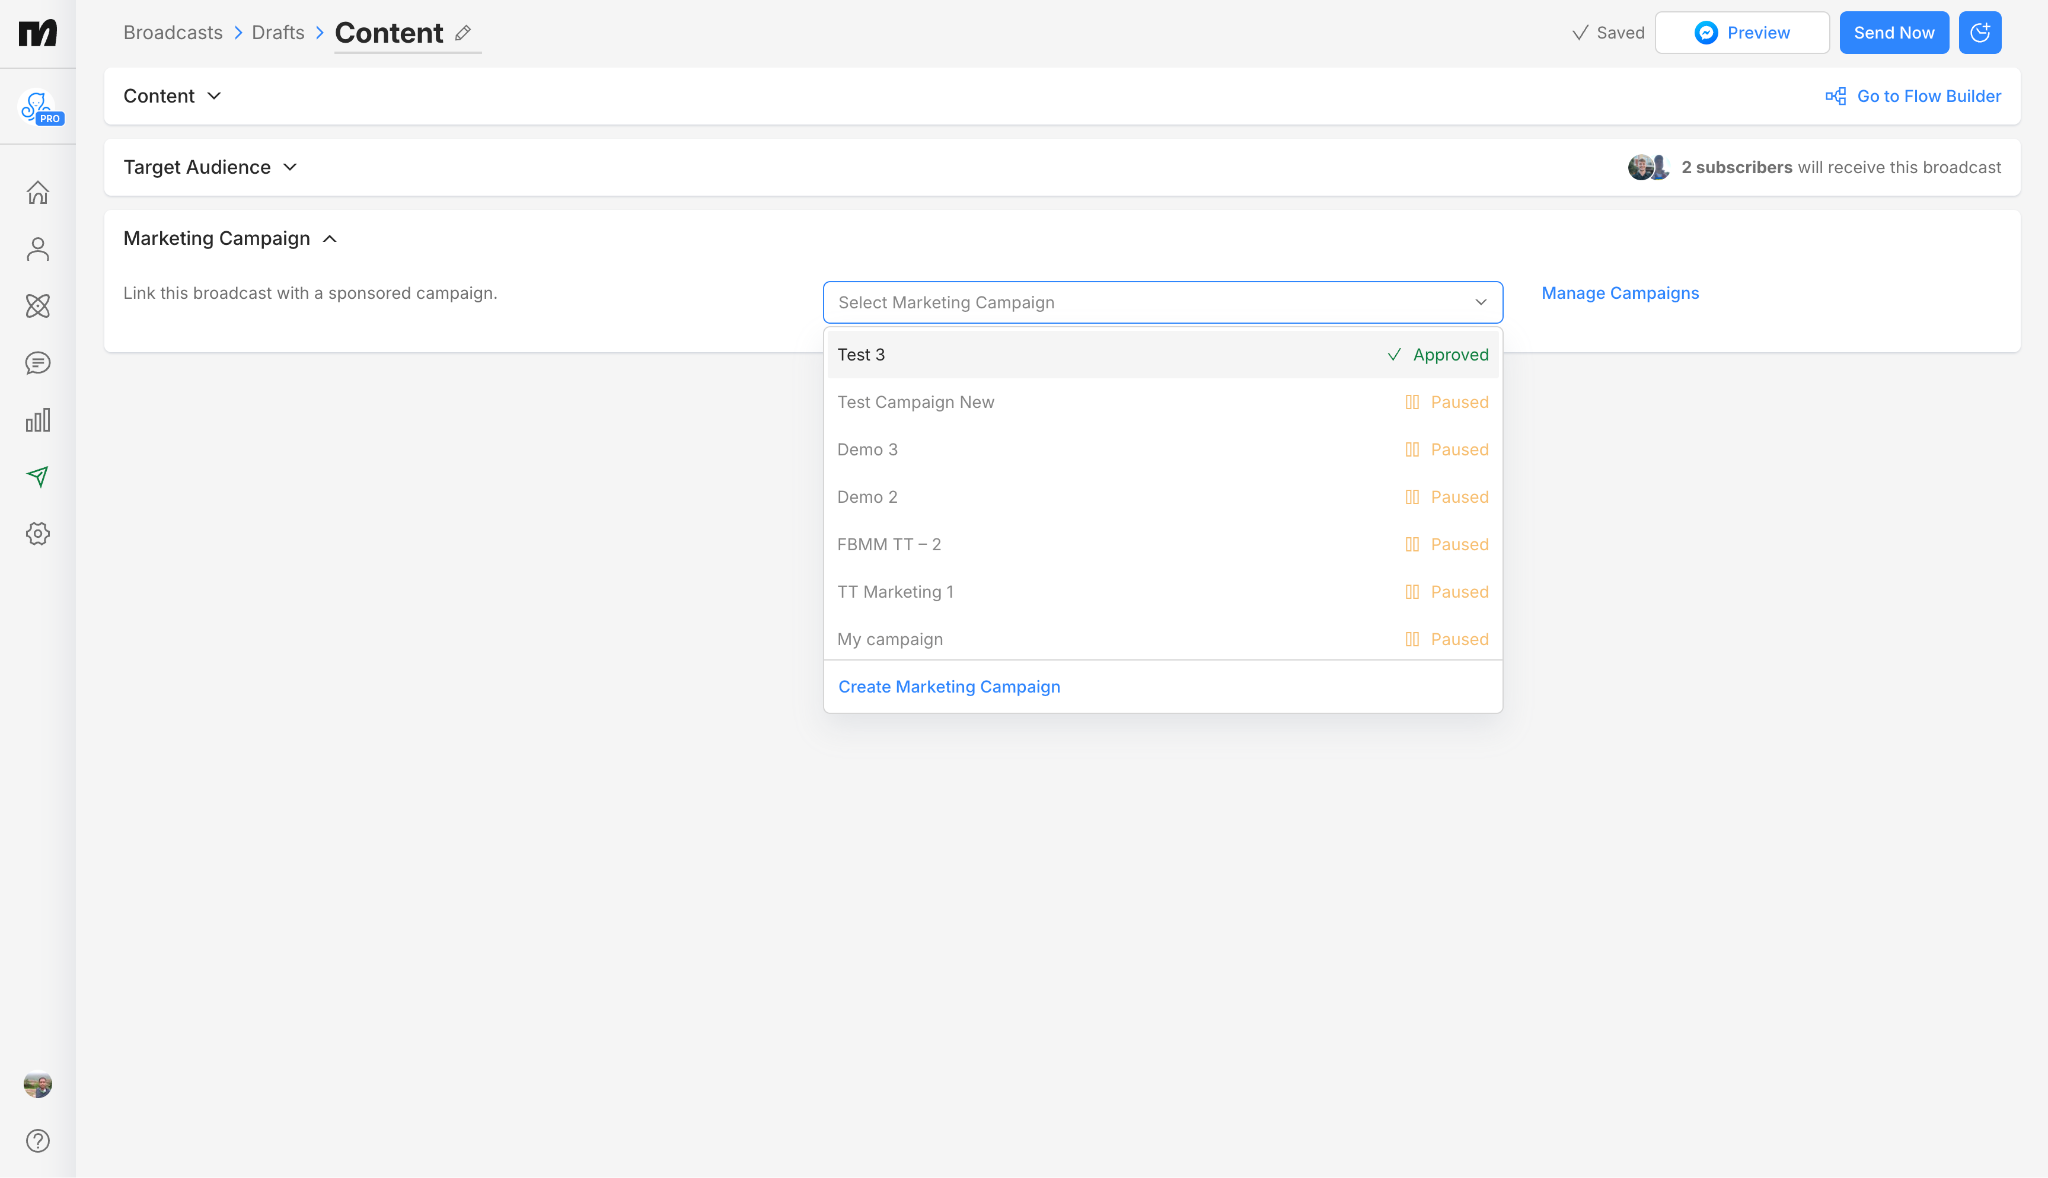Viewport: 2048px width, 1178px height.
Task: Choose the Demo 2 campaign option
Action: point(1162,497)
